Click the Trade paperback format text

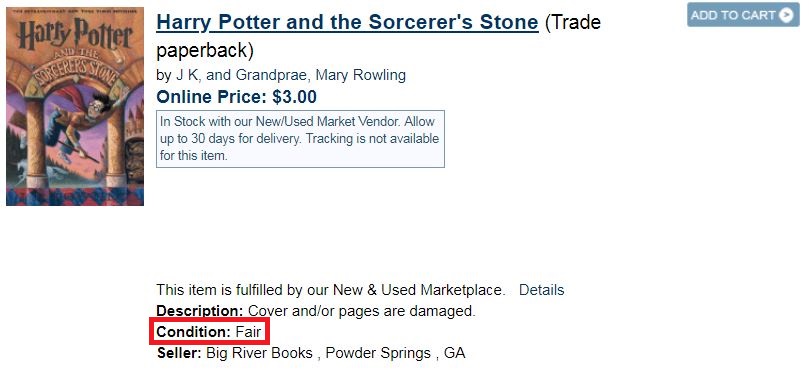click(378, 36)
